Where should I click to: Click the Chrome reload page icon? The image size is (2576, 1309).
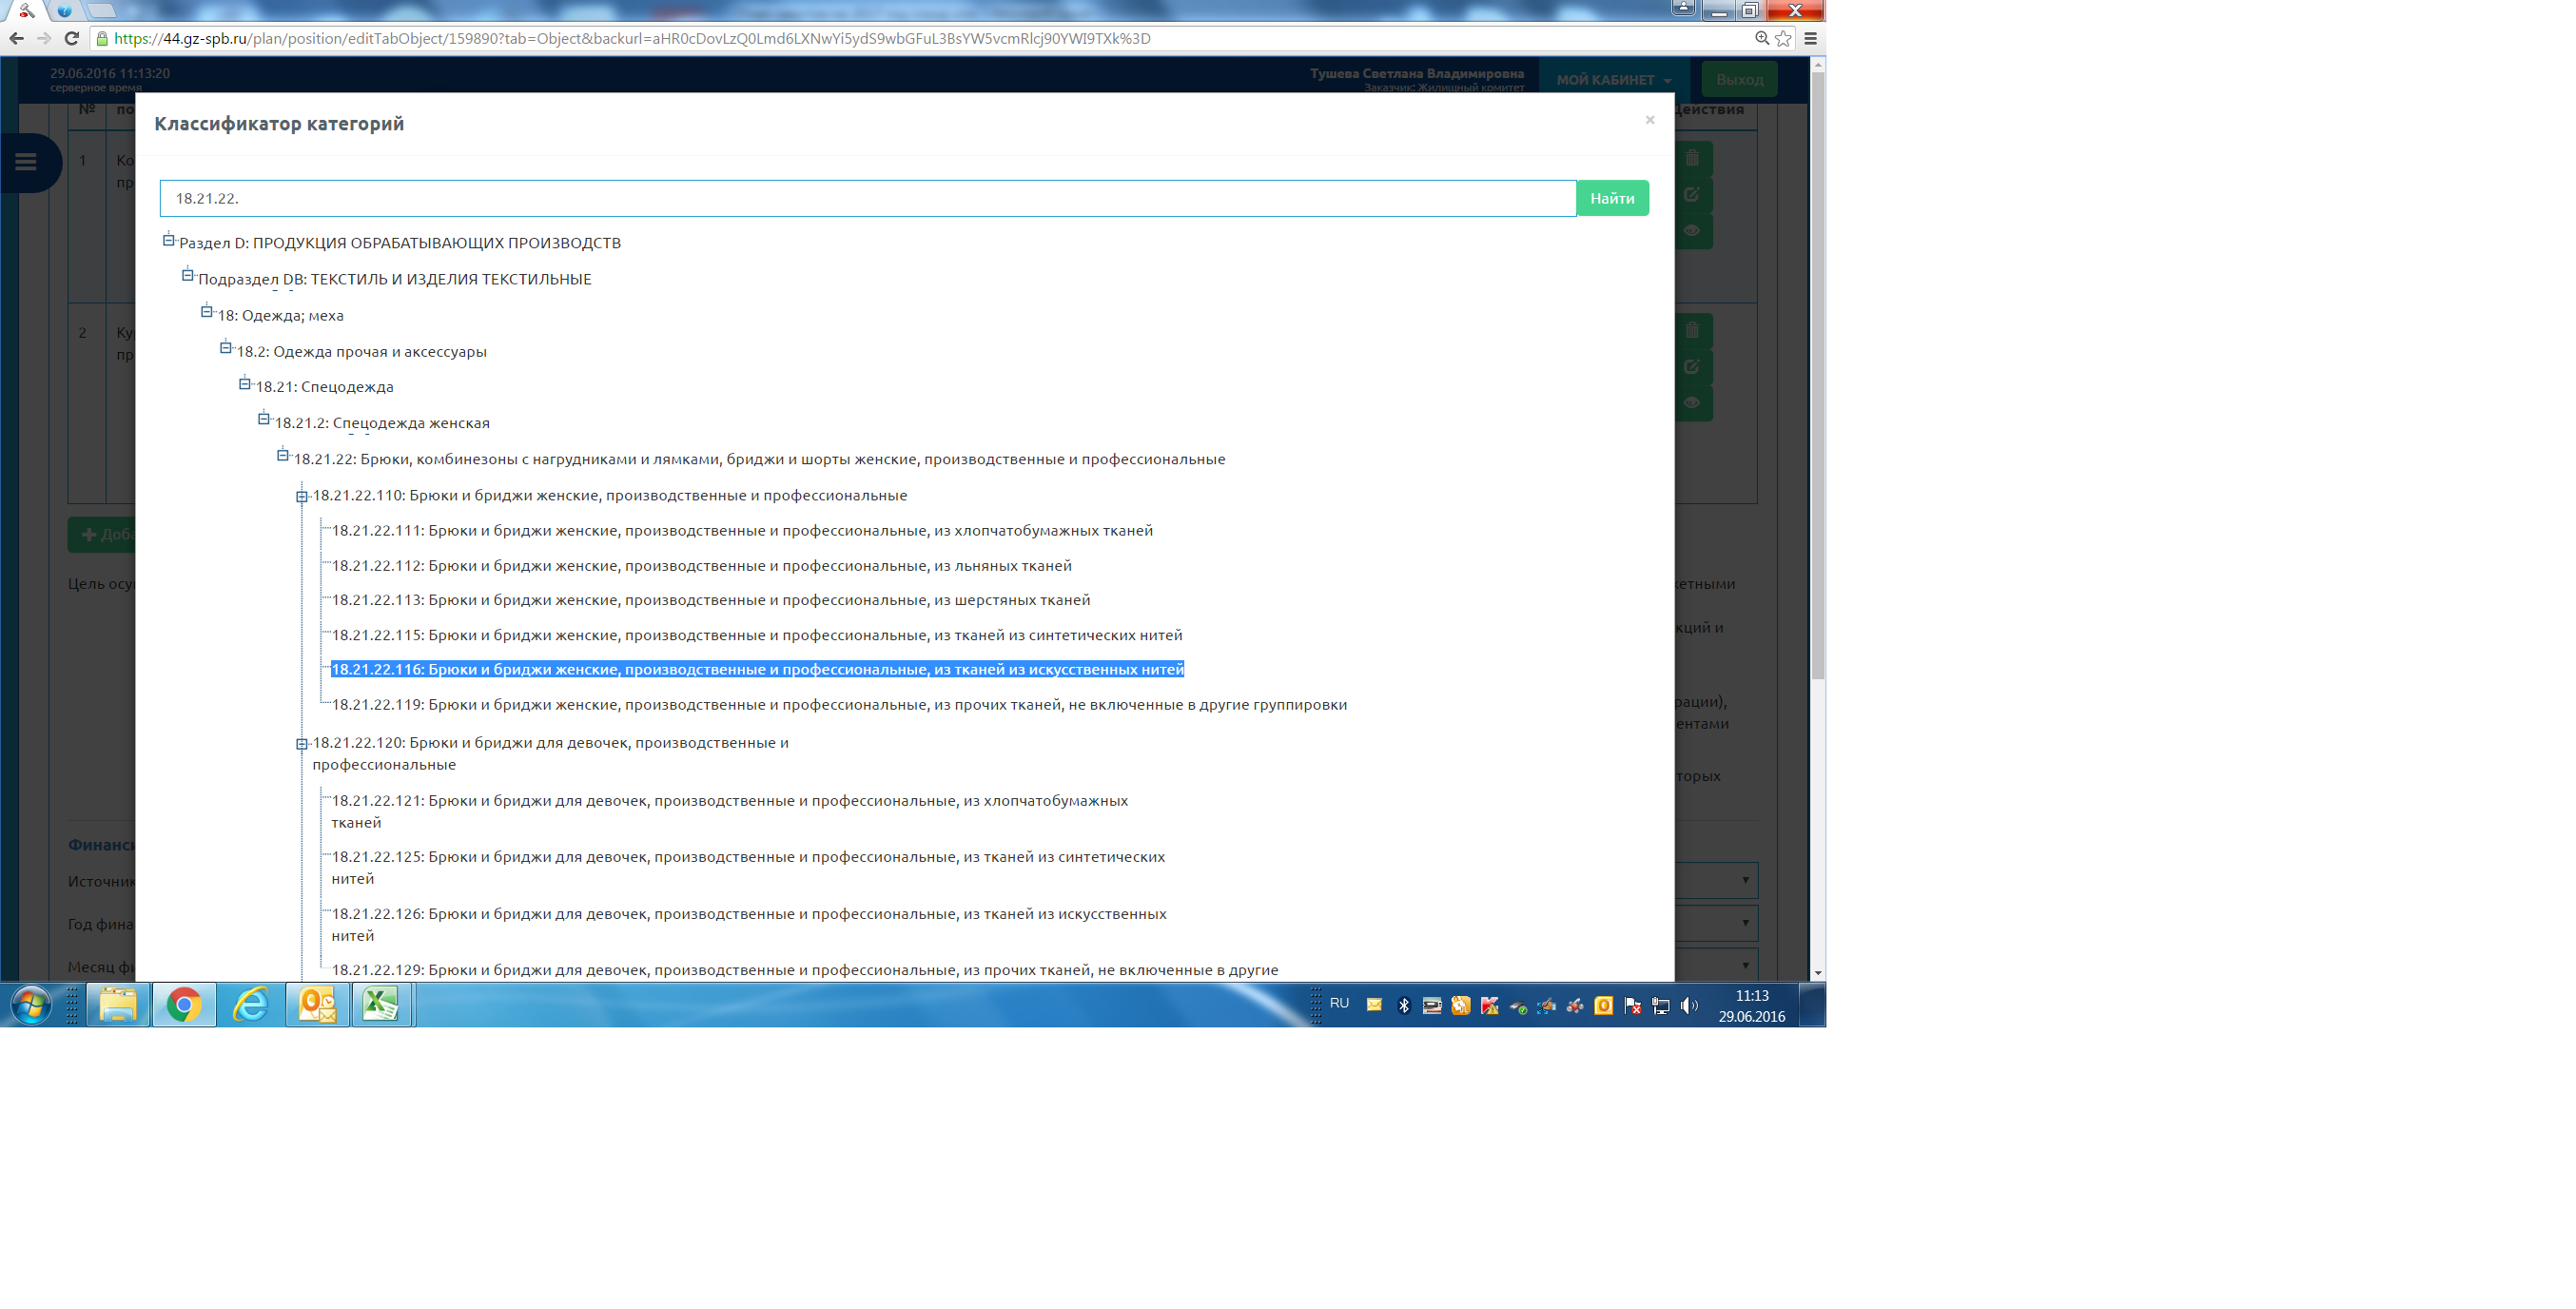(x=71, y=38)
